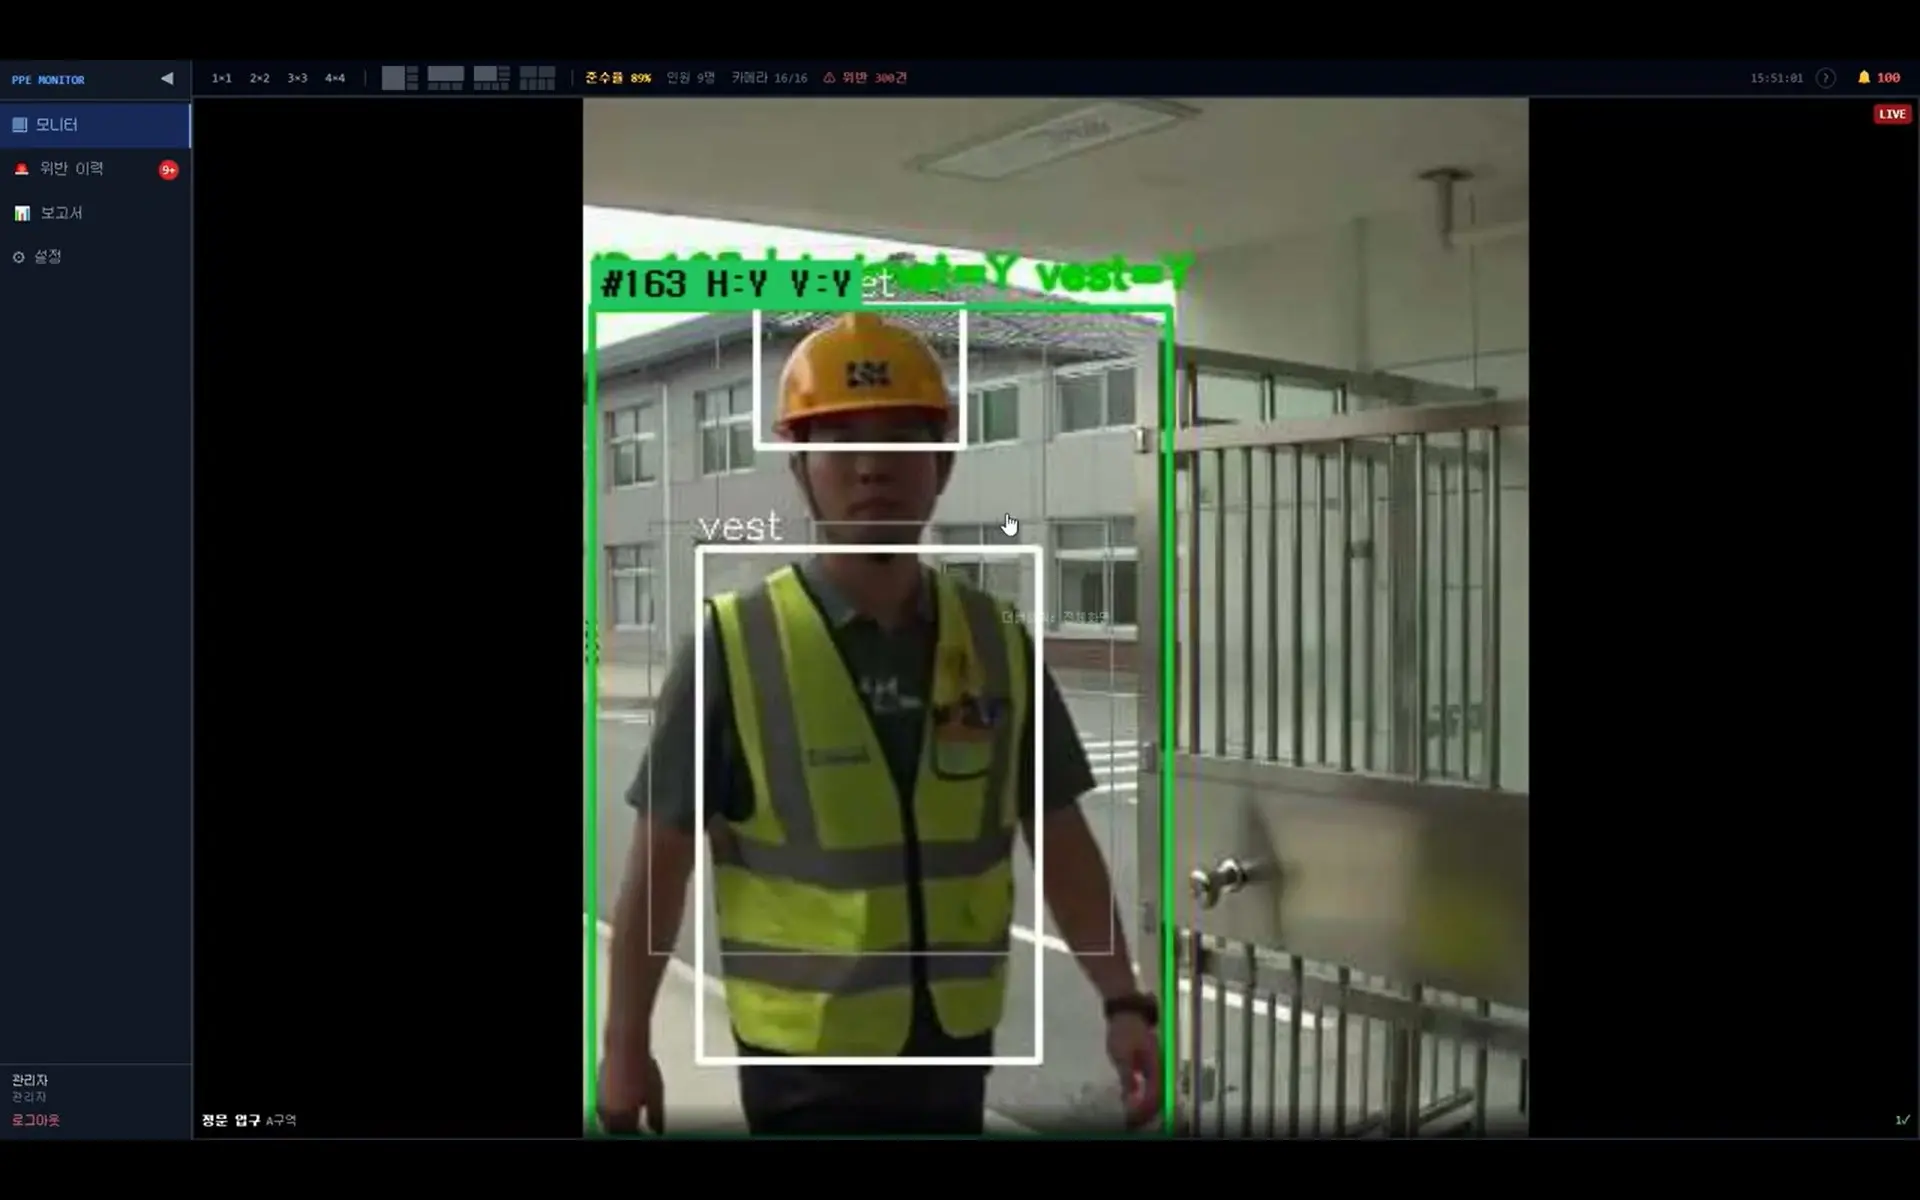Image resolution: width=1920 pixels, height=1200 pixels.
Task: Click the warning triangle icon beside 위반
Action: pyautogui.click(x=829, y=78)
